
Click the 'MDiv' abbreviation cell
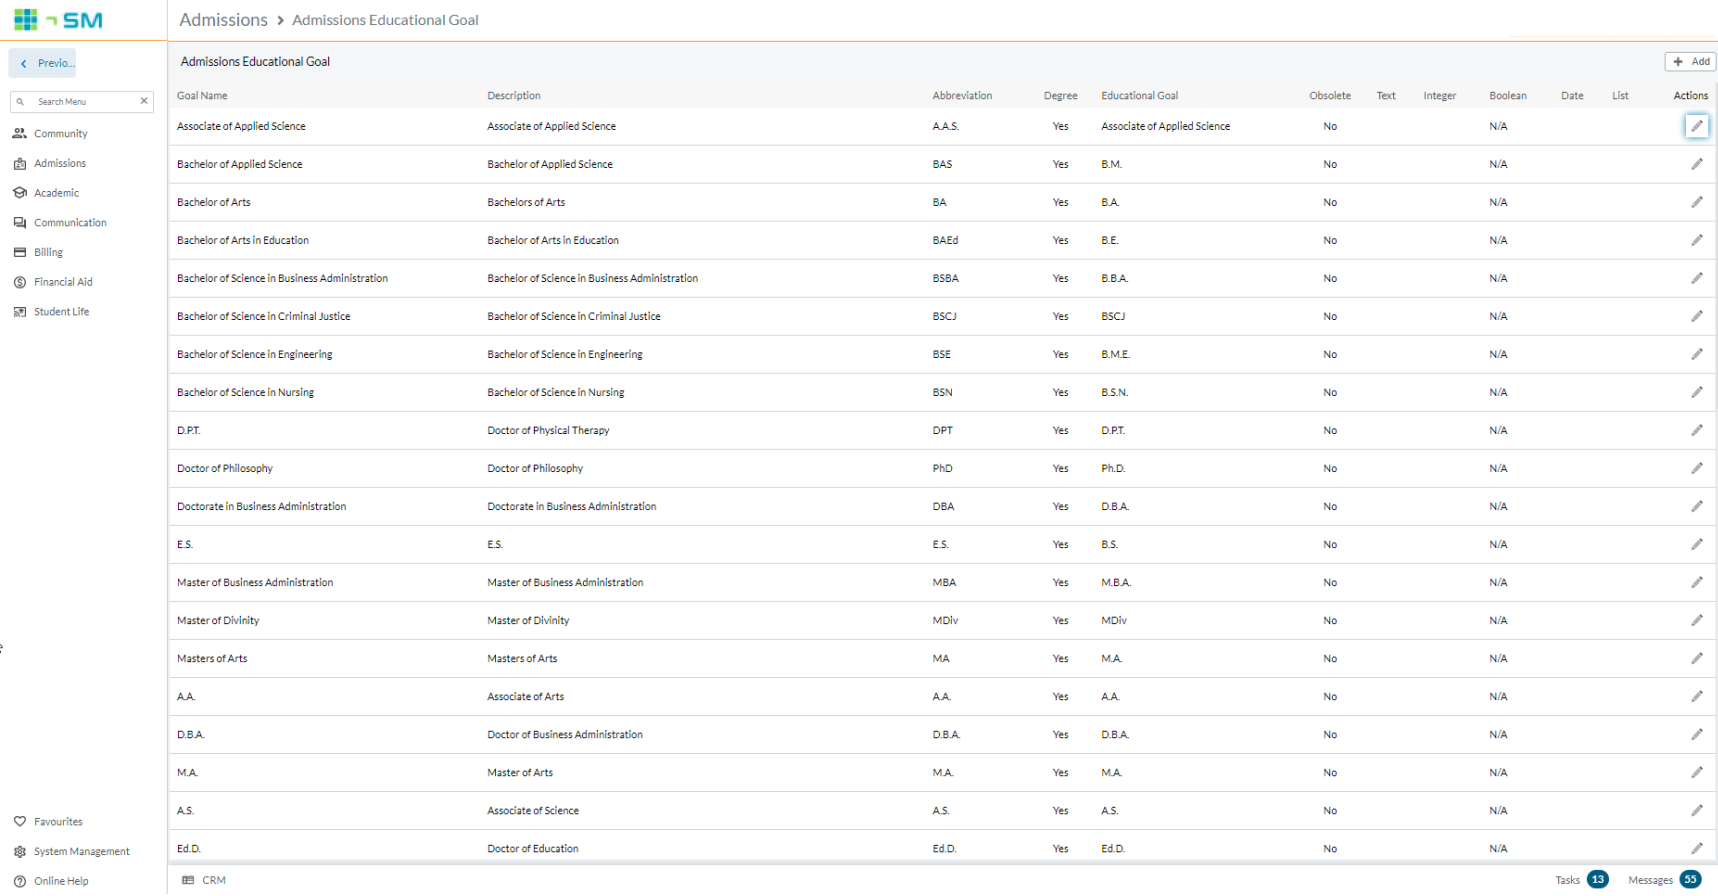(945, 620)
